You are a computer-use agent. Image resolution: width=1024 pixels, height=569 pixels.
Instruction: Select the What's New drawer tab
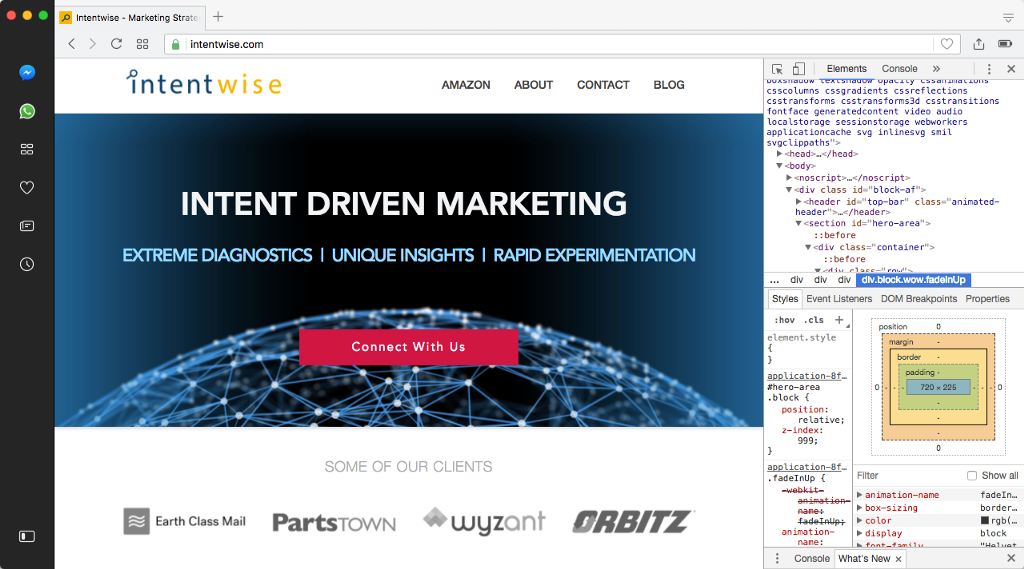click(864, 559)
